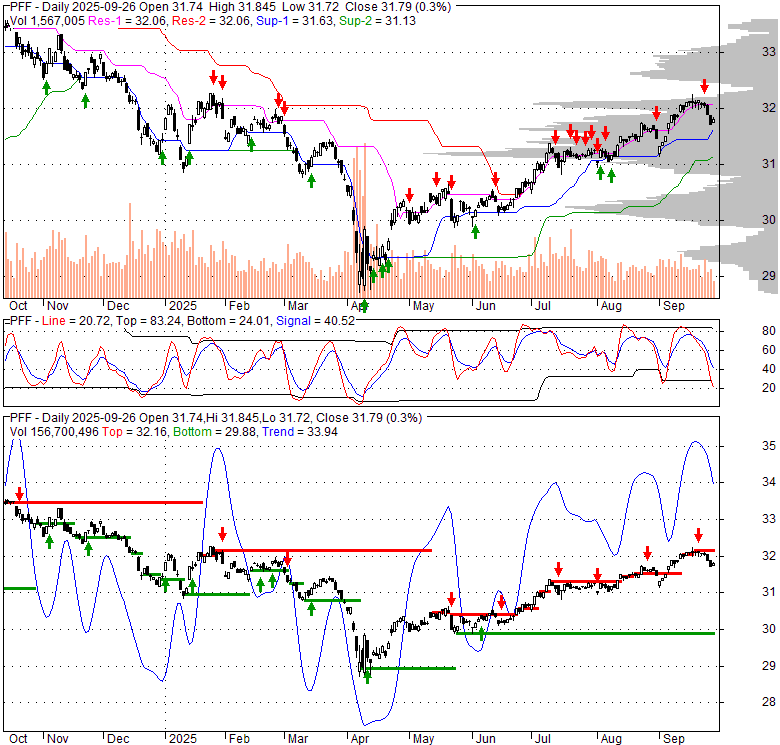Click the 'Res-2 = 32.06' red label
780x745 pixels.
210,21
